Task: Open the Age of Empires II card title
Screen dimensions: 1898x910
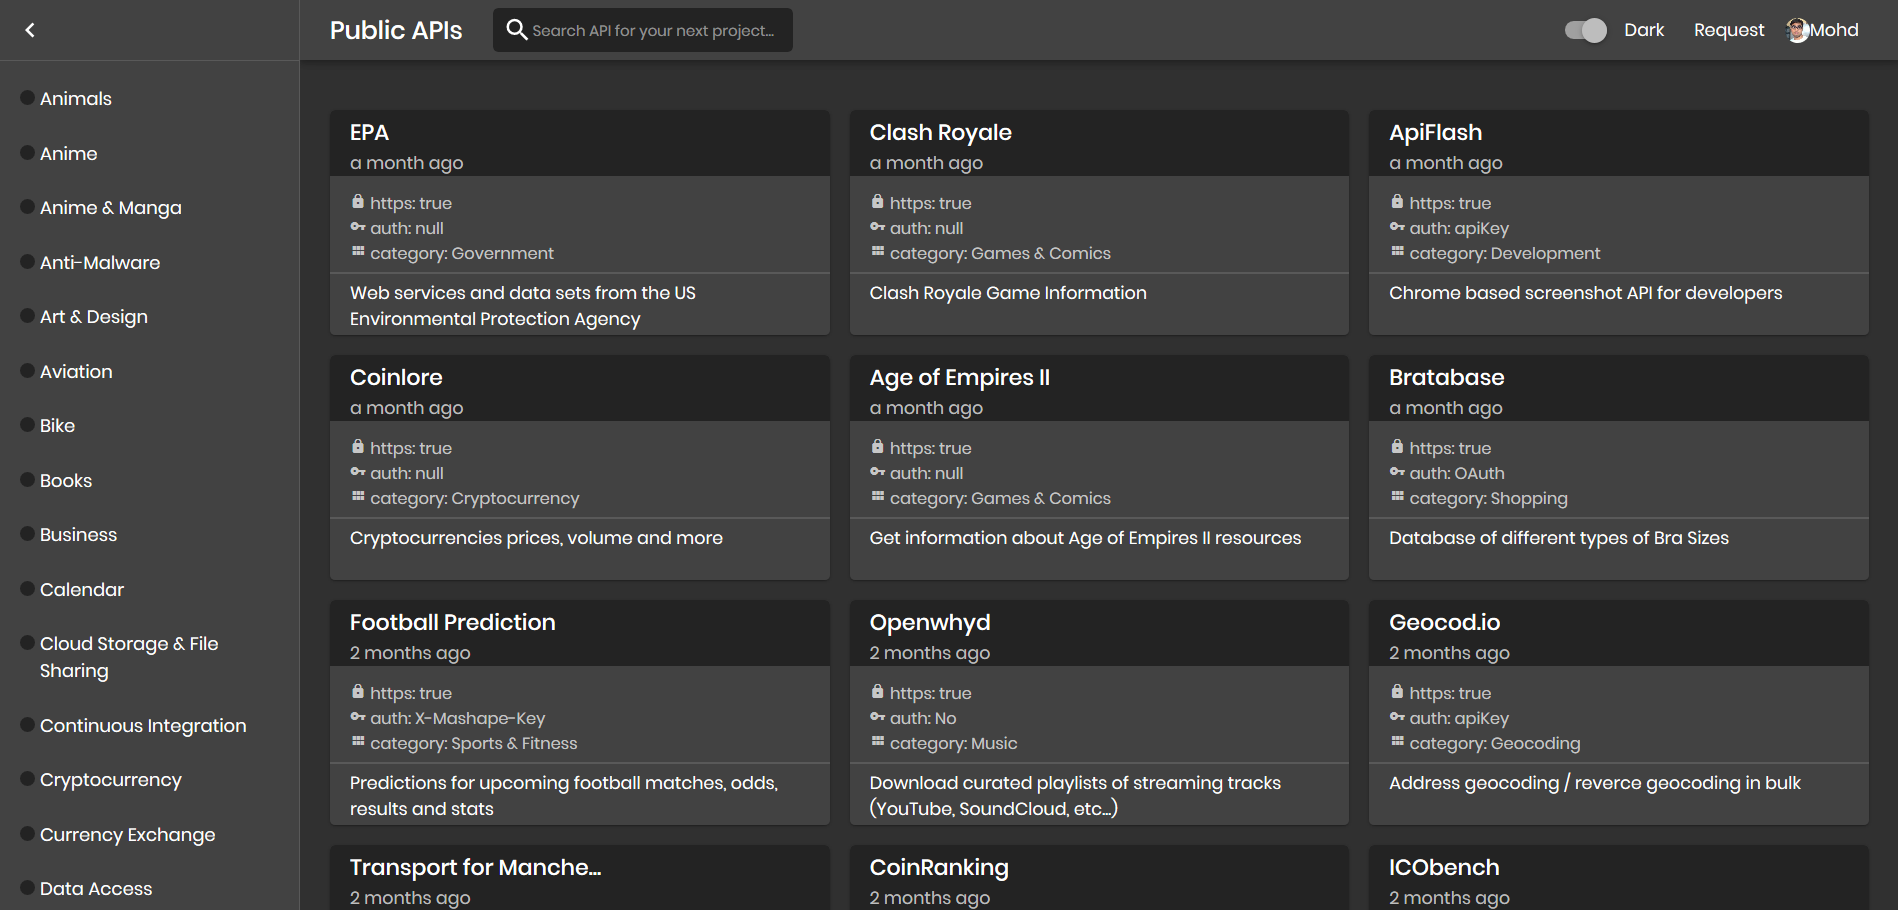Action: 960,378
